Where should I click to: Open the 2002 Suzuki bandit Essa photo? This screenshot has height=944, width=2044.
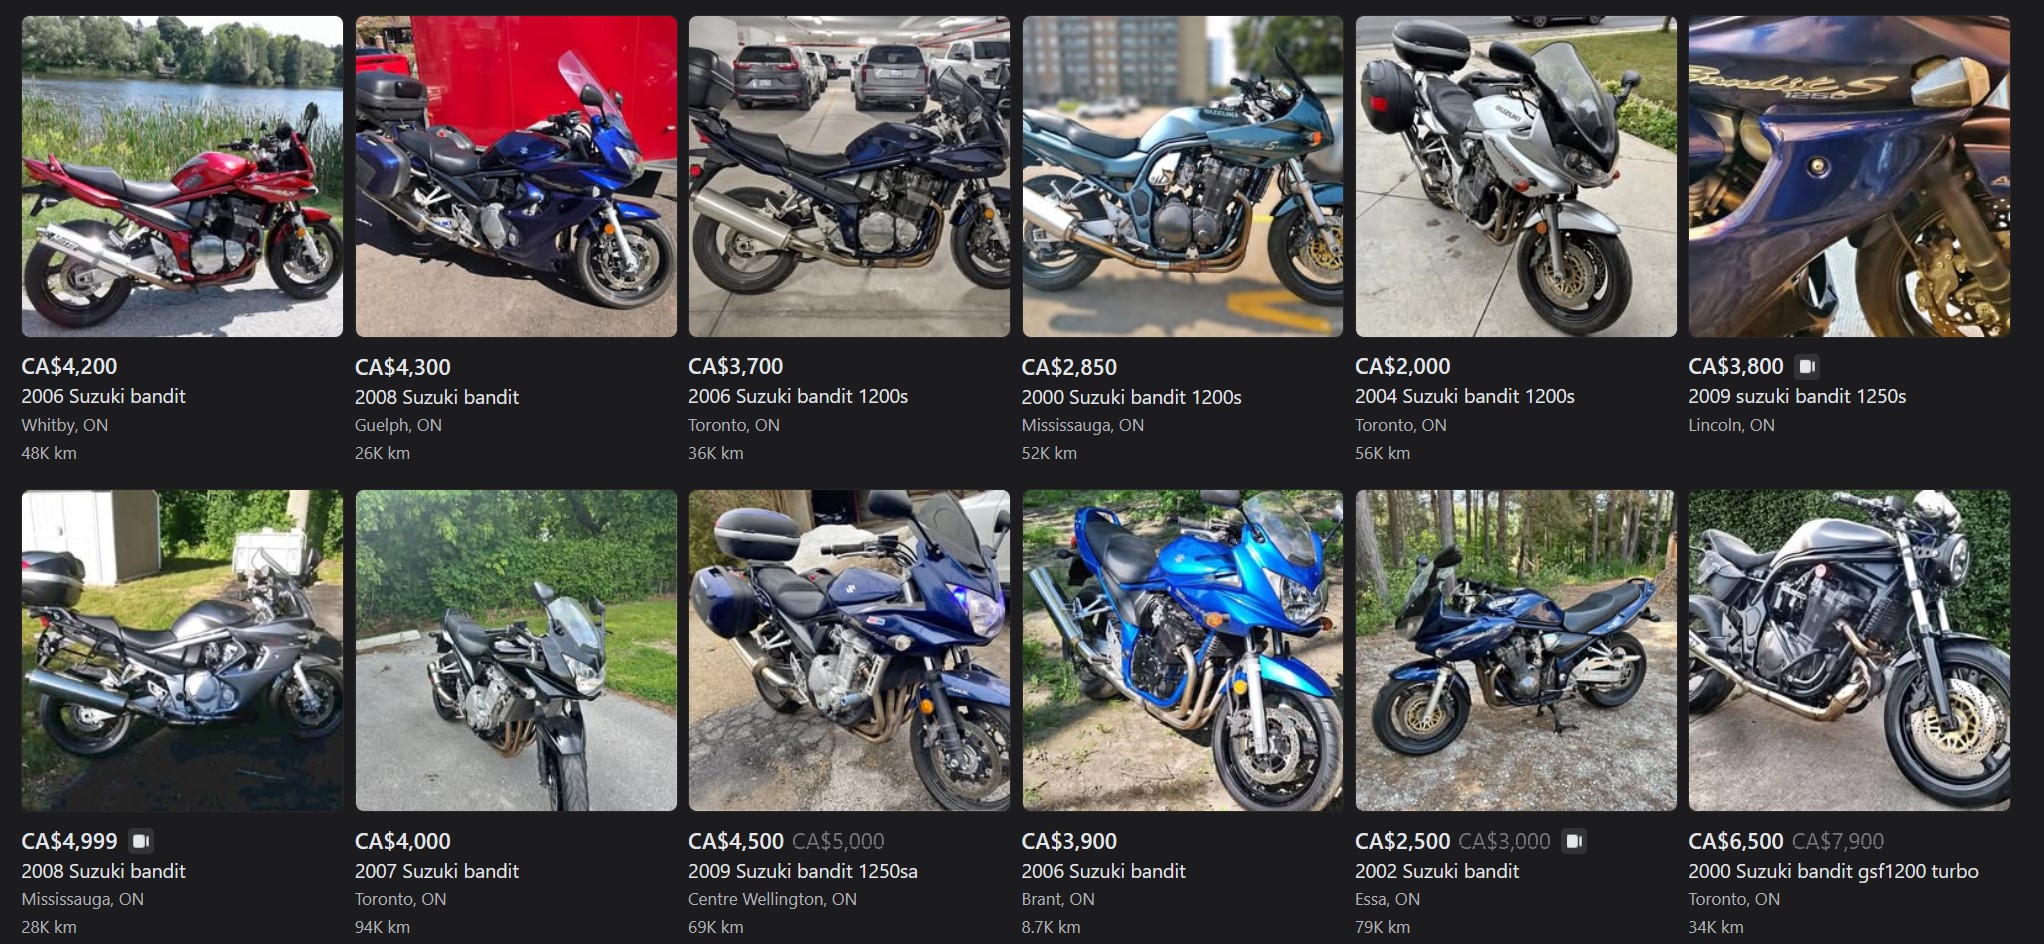point(1516,650)
